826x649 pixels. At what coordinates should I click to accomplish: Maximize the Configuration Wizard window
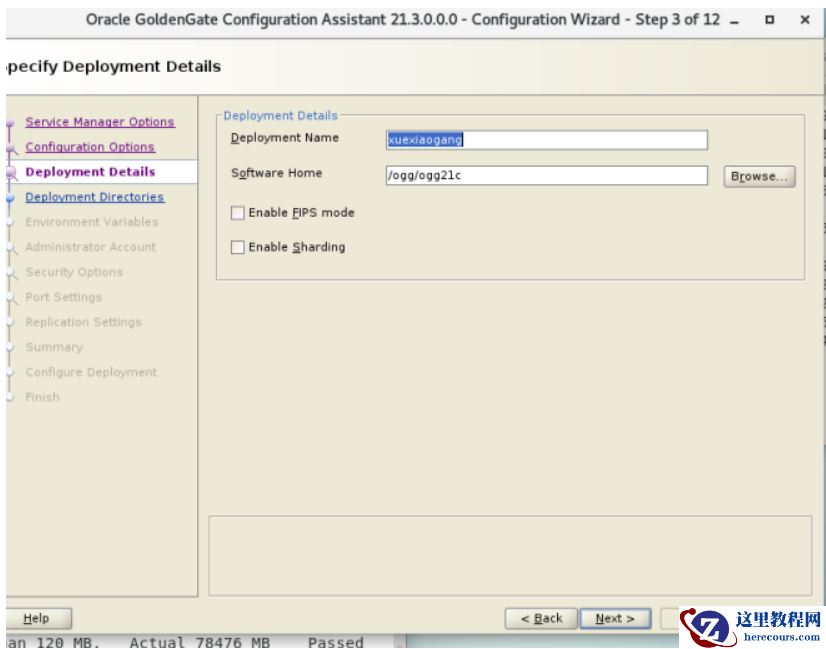(x=769, y=20)
